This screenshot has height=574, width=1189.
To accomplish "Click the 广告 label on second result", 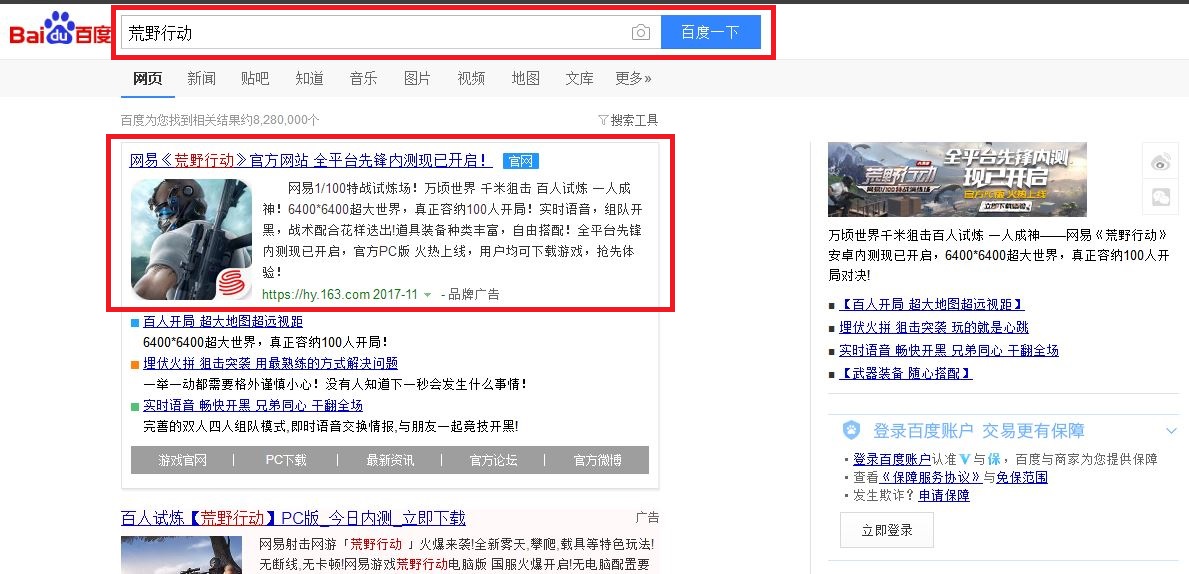I will point(647,517).
